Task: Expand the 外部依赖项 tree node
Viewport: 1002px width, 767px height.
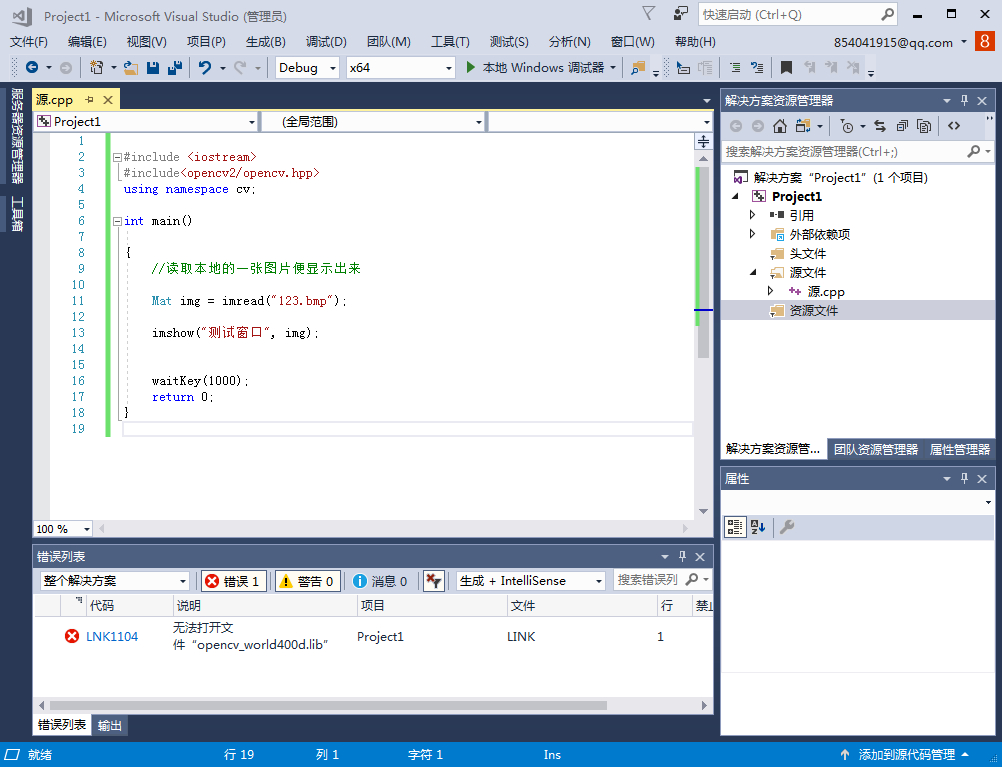Action: pos(753,234)
